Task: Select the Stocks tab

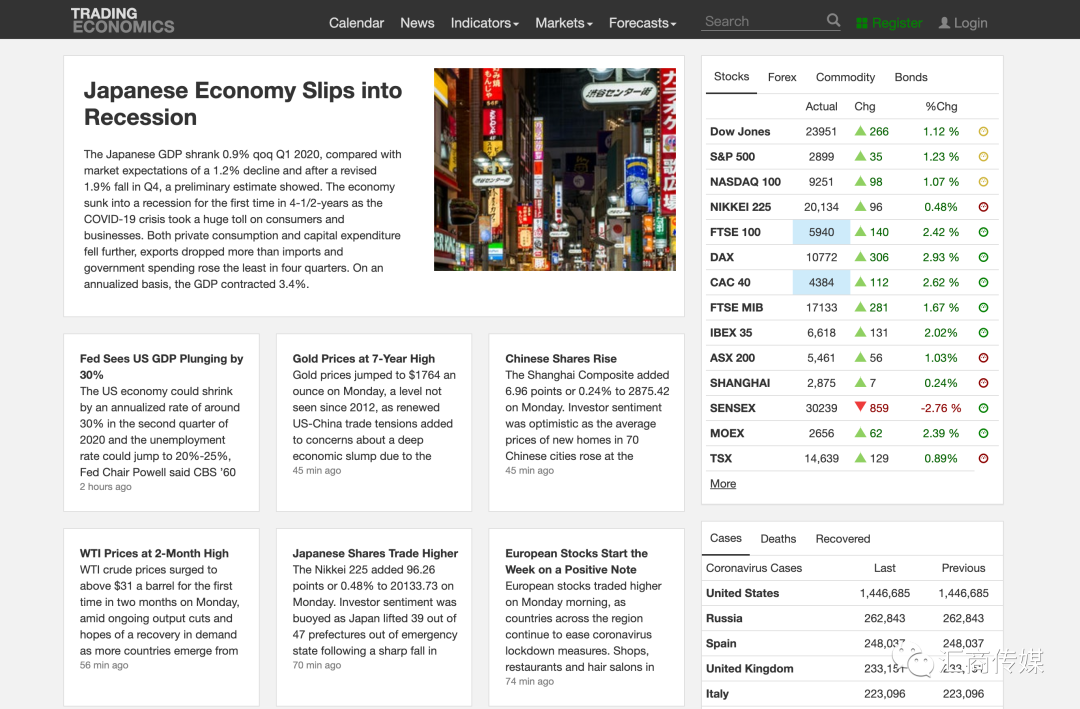Action: [x=731, y=76]
